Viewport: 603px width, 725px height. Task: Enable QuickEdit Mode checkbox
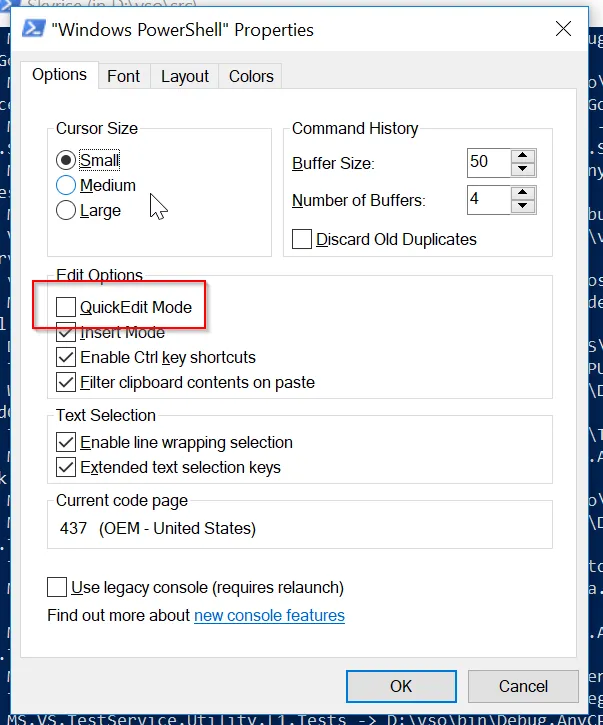click(x=66, y=307)
